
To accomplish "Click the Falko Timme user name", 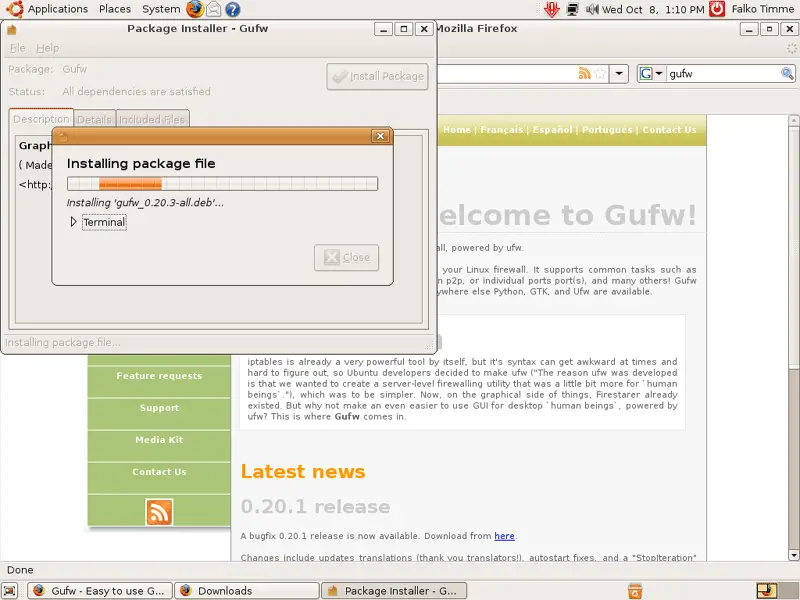I will tap(762, 9).
